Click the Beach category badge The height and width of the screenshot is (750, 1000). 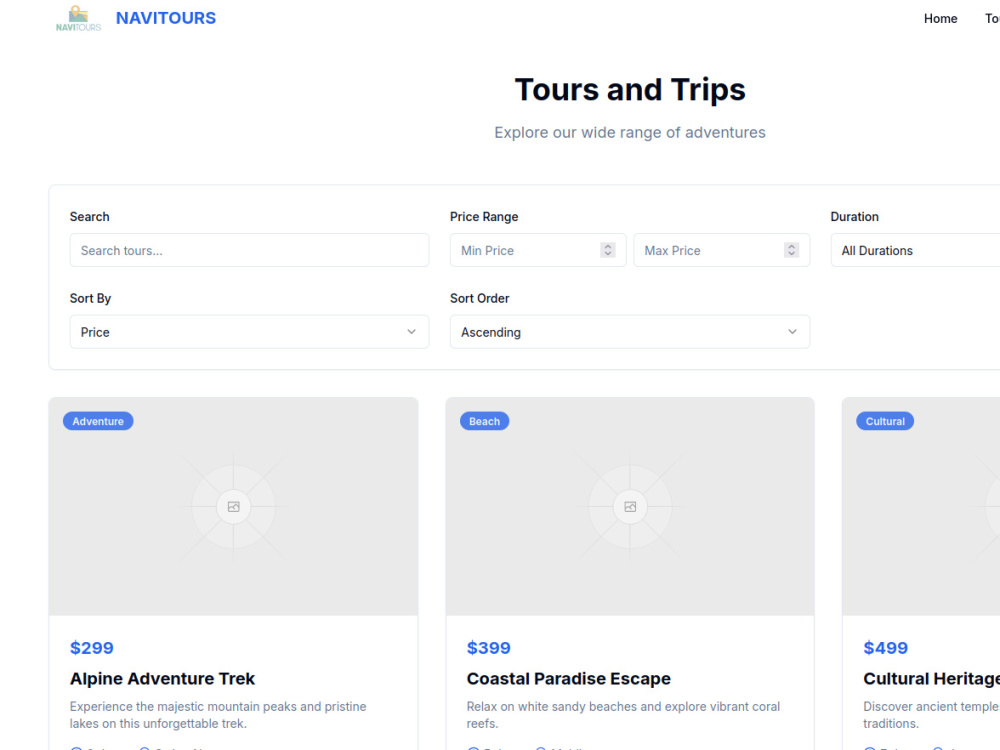[x=485, y=421]
